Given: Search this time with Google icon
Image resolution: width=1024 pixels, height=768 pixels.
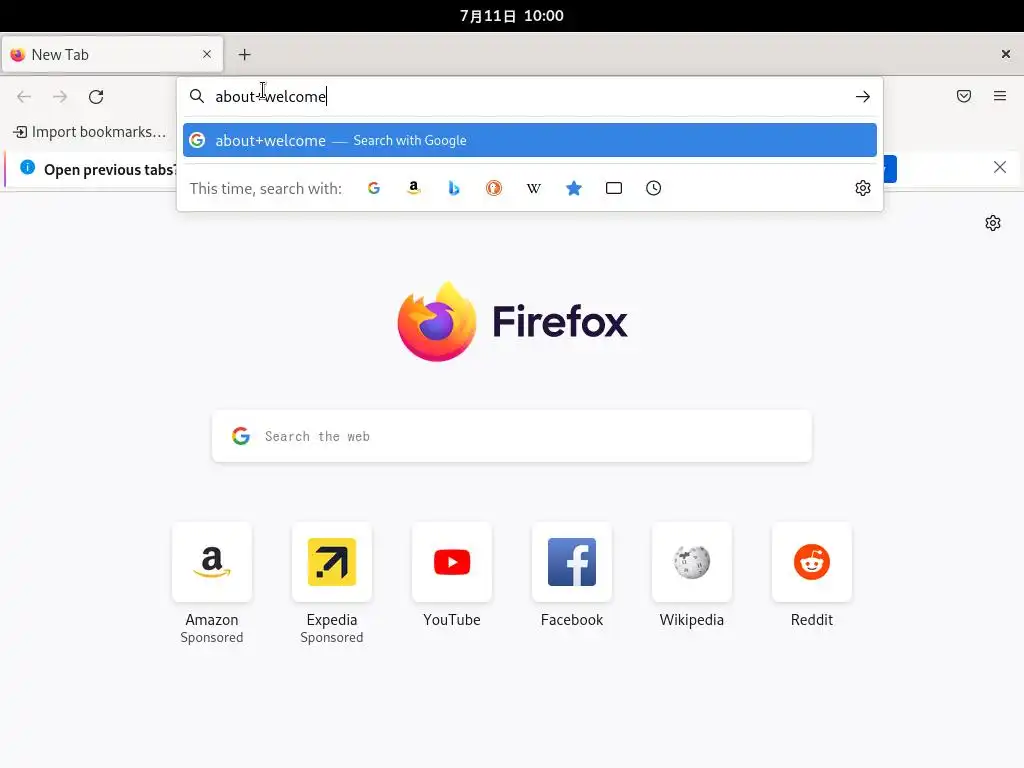Looking at the screenshot, I should 374,188.
